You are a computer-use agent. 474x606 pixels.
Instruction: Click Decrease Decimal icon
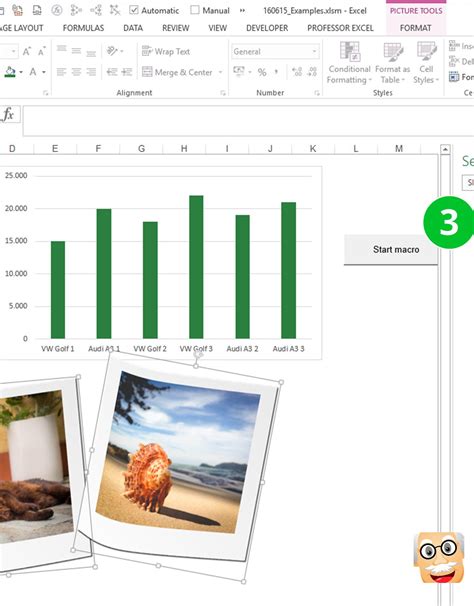312,72
